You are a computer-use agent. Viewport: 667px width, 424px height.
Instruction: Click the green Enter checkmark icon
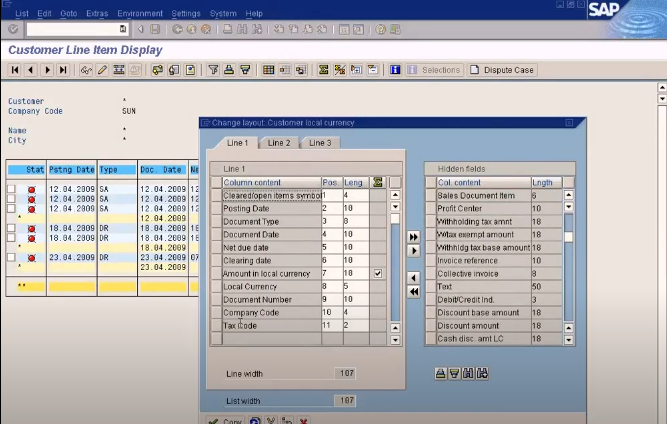(x=14, y=29)
